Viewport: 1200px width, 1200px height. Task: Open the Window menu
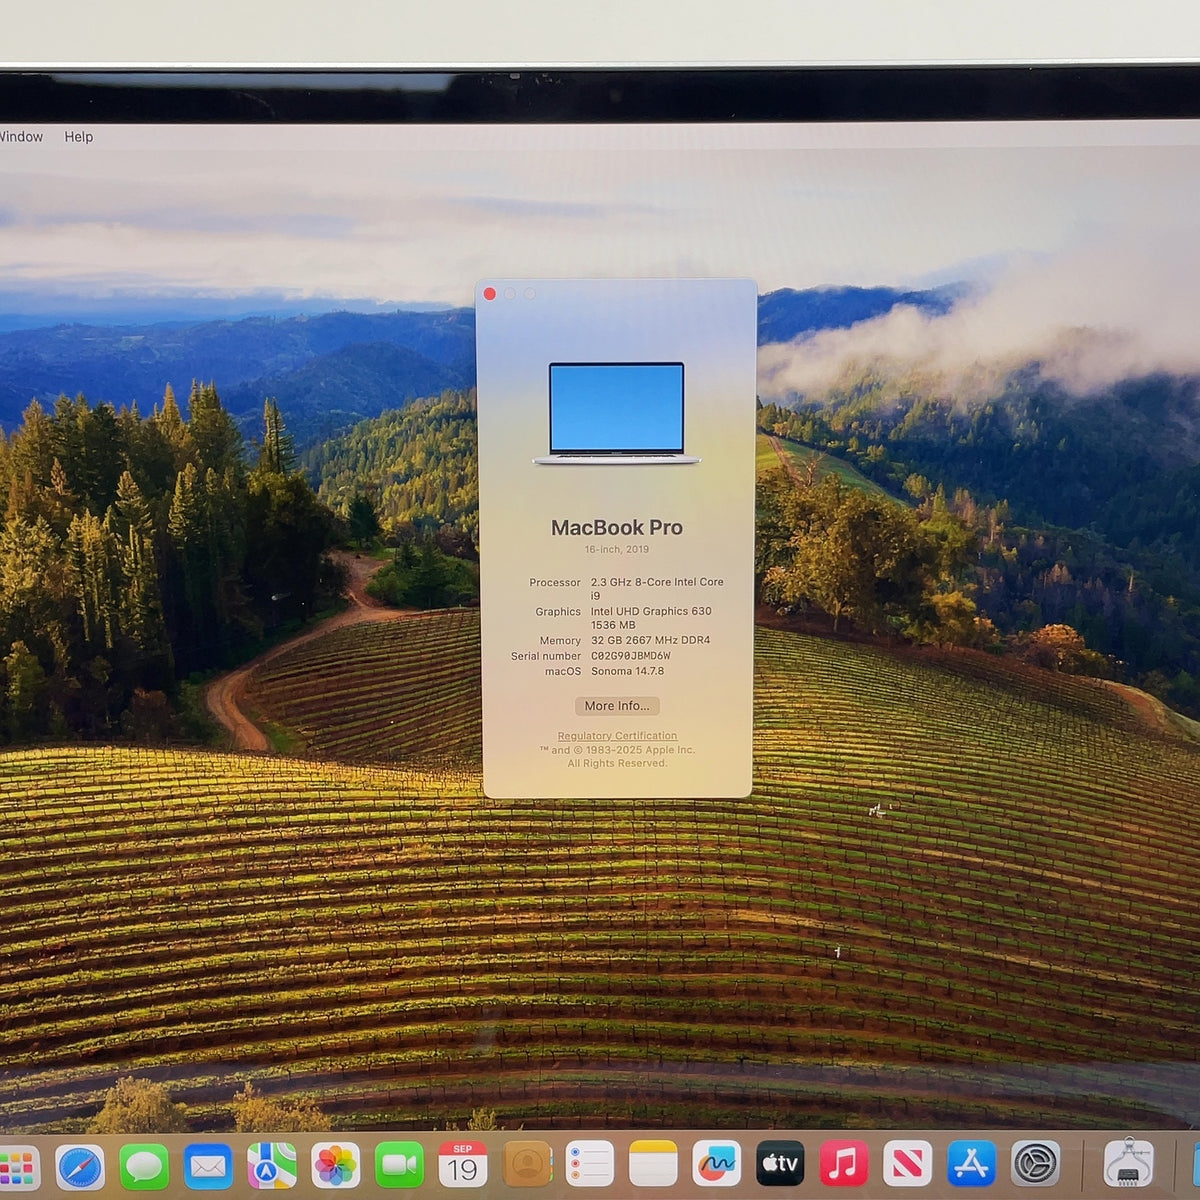click(21, 137)
